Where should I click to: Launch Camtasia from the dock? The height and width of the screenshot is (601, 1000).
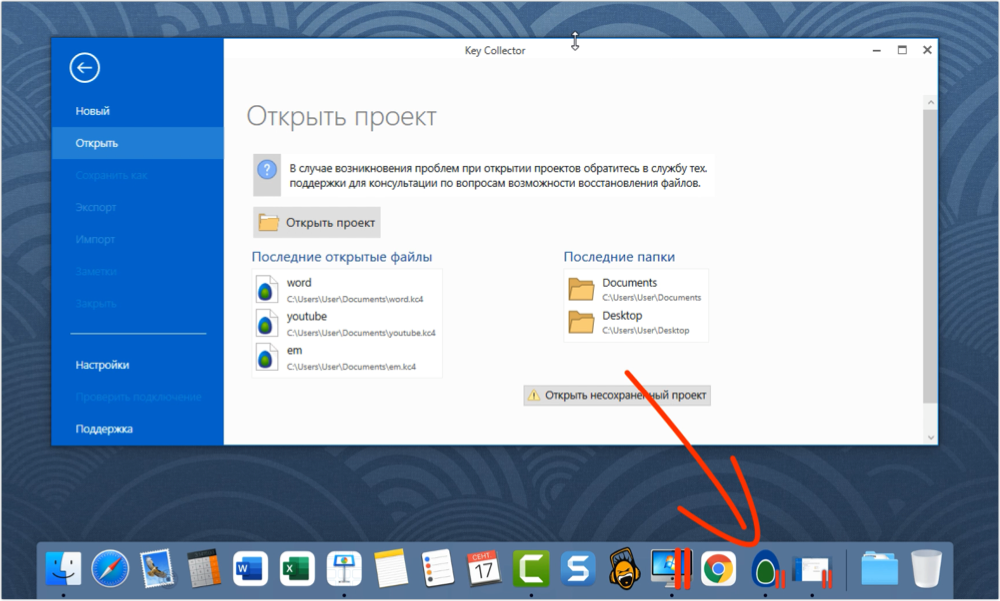(531, 567)
